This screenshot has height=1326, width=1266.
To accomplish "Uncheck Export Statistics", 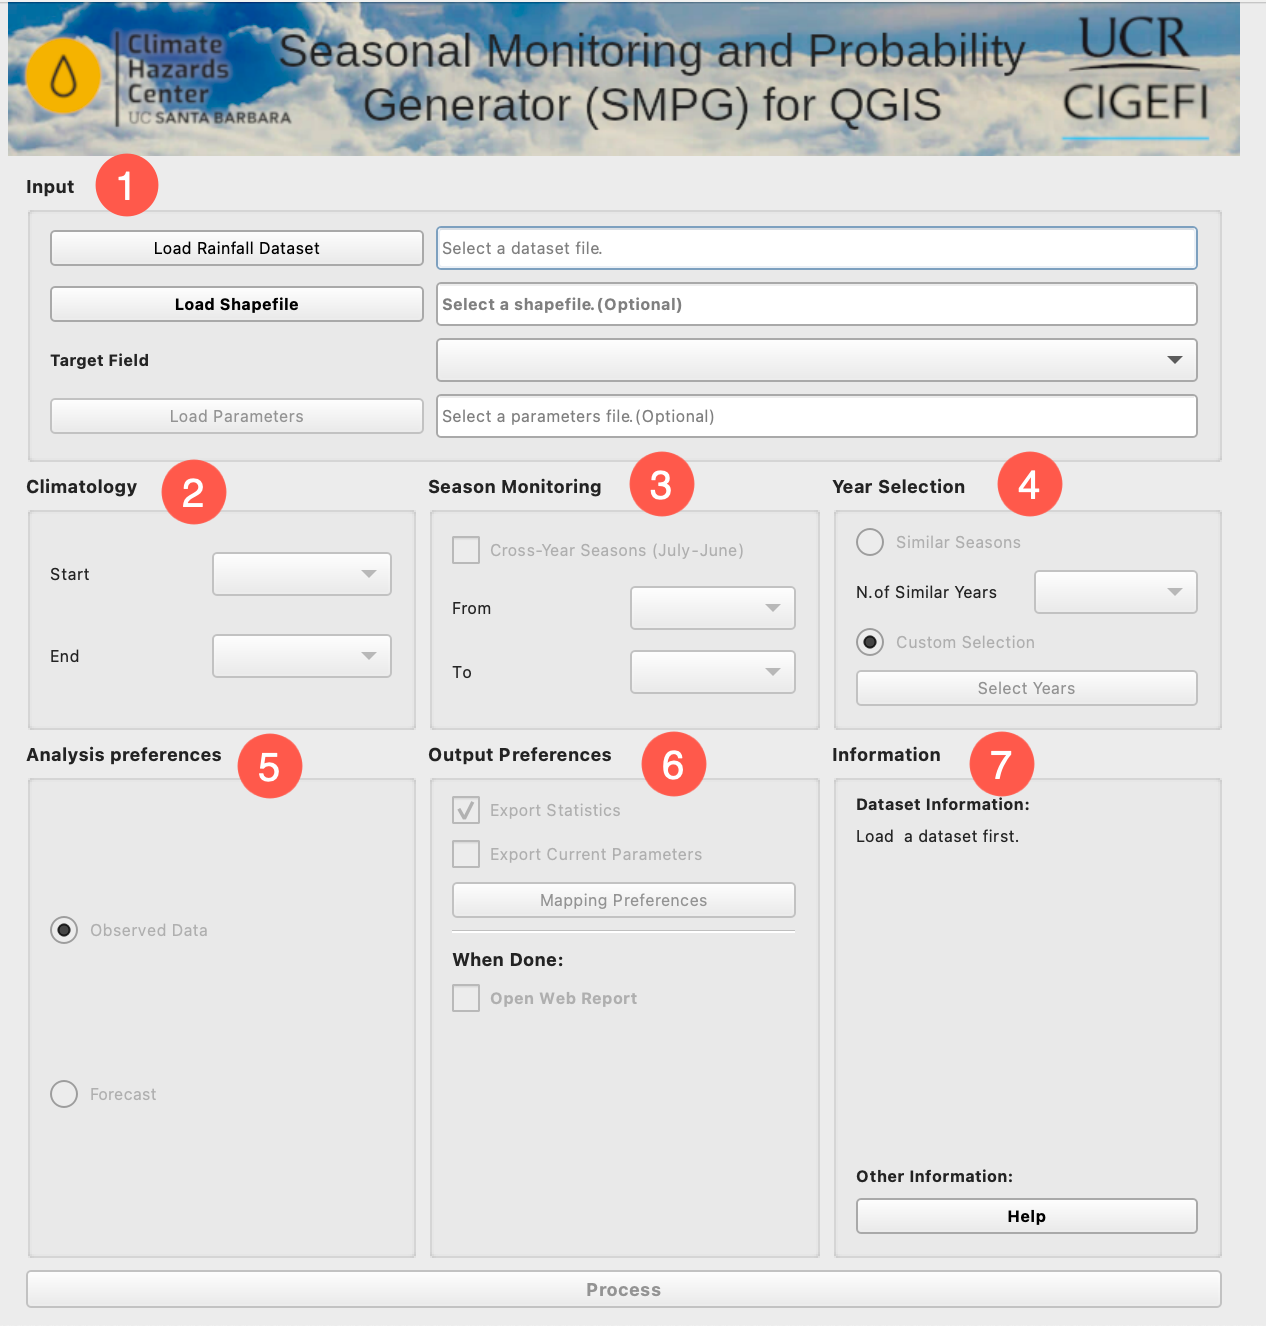I will (x=466, y=810).
